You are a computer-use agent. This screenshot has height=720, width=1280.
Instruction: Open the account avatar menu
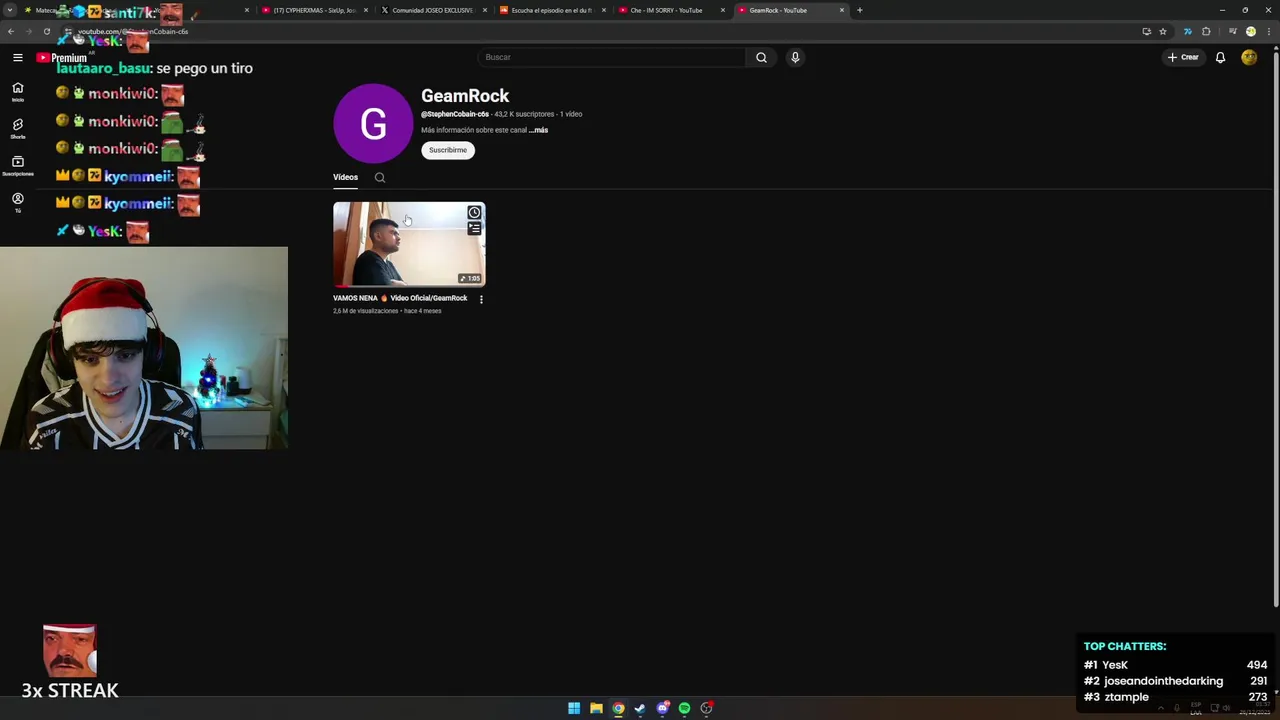click(x=1249, y=57)
